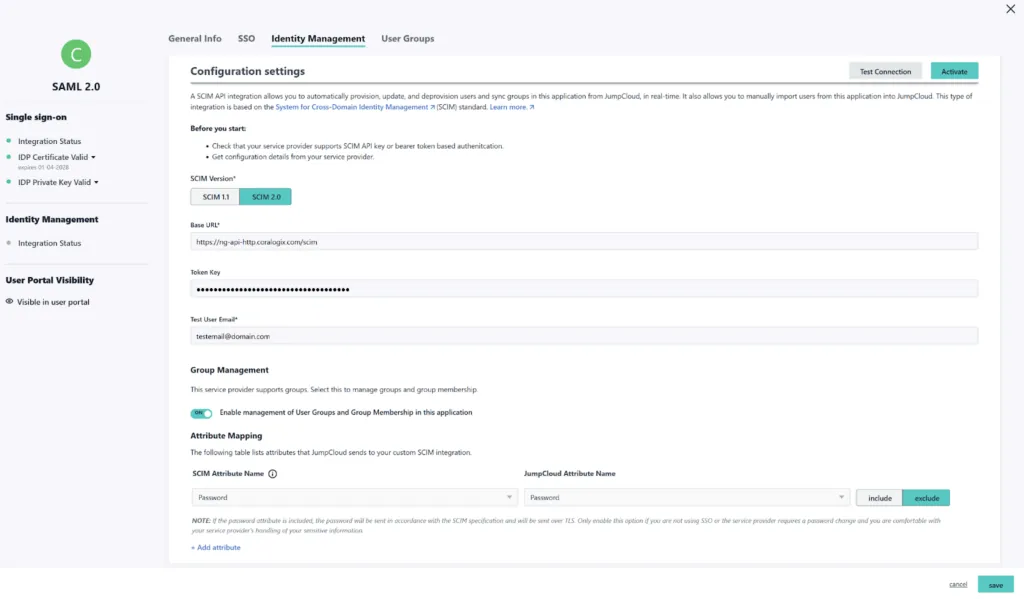Click the Activate button
Viewport: 1024px width, 599px height.
coord(954,71)
